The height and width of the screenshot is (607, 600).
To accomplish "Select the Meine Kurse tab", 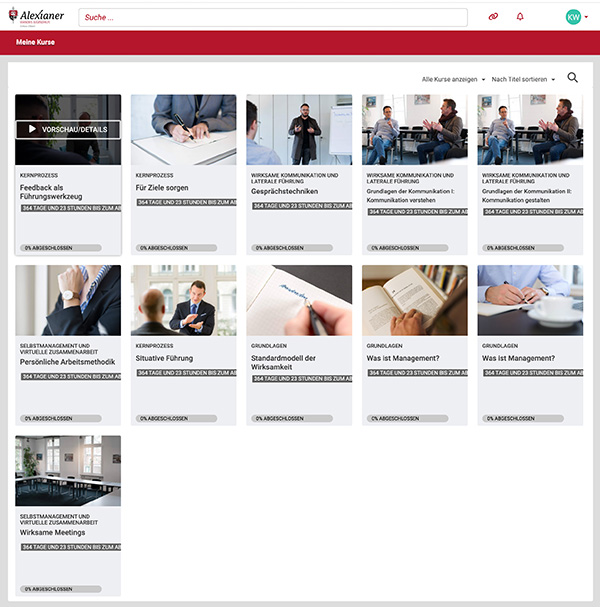I will (x=35, y=42).
